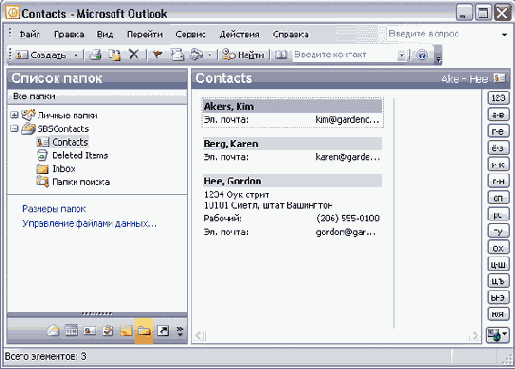
Task: Jump to the г-е index tab
Action: click(498, 131)
